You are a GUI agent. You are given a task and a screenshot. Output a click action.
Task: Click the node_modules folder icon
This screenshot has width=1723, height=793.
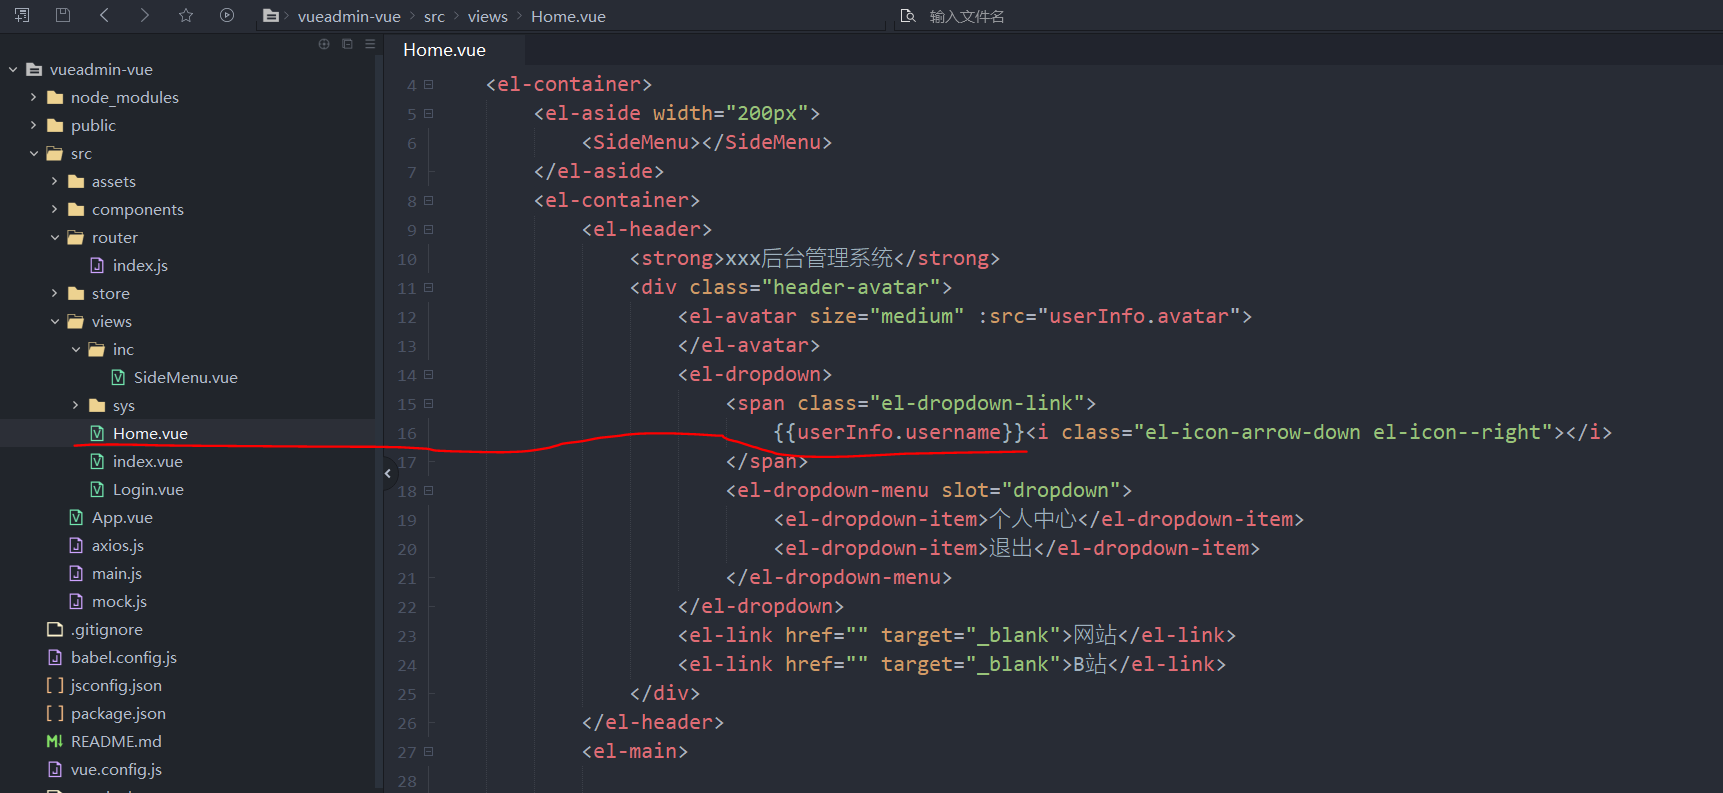(x=55, y=97)
